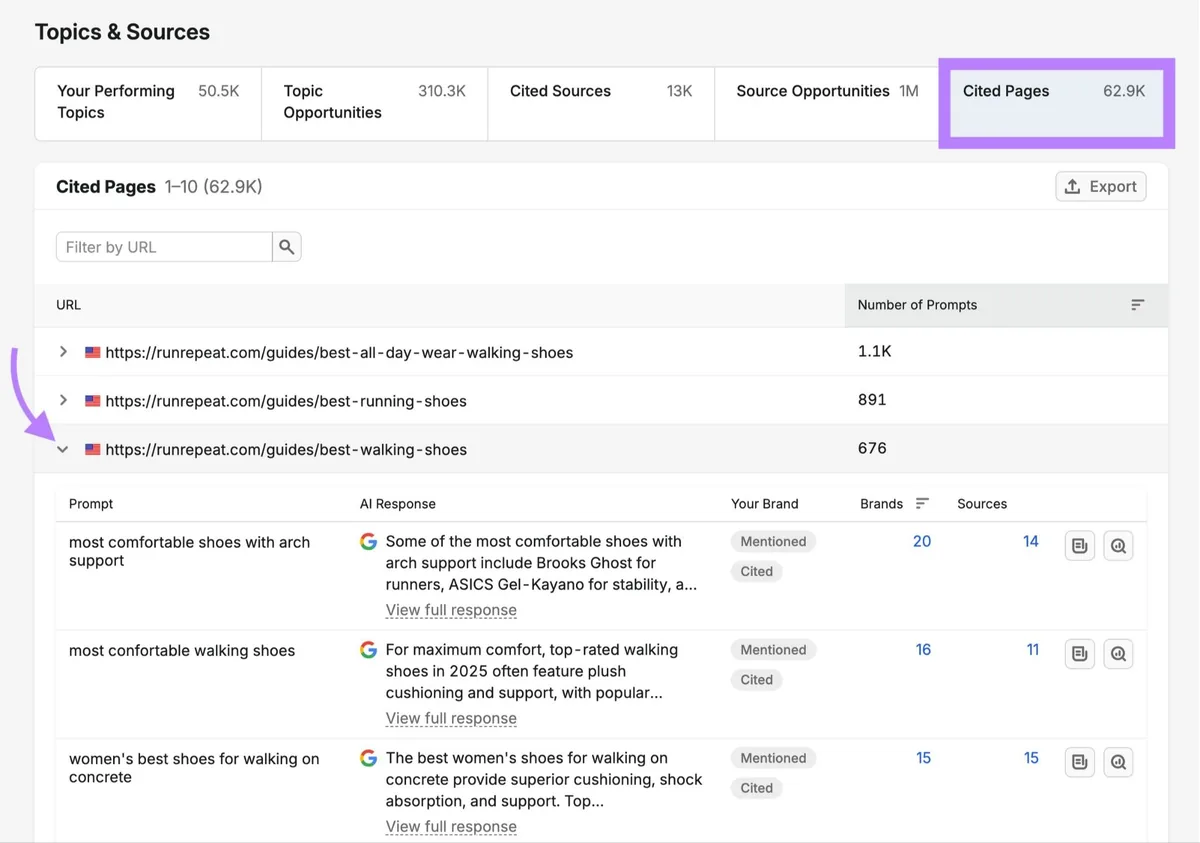Viewport: 1200px width, 843px height.
Task: Open search analysis icon for walking on concrete row
Action: click(x=1118, y=762)
